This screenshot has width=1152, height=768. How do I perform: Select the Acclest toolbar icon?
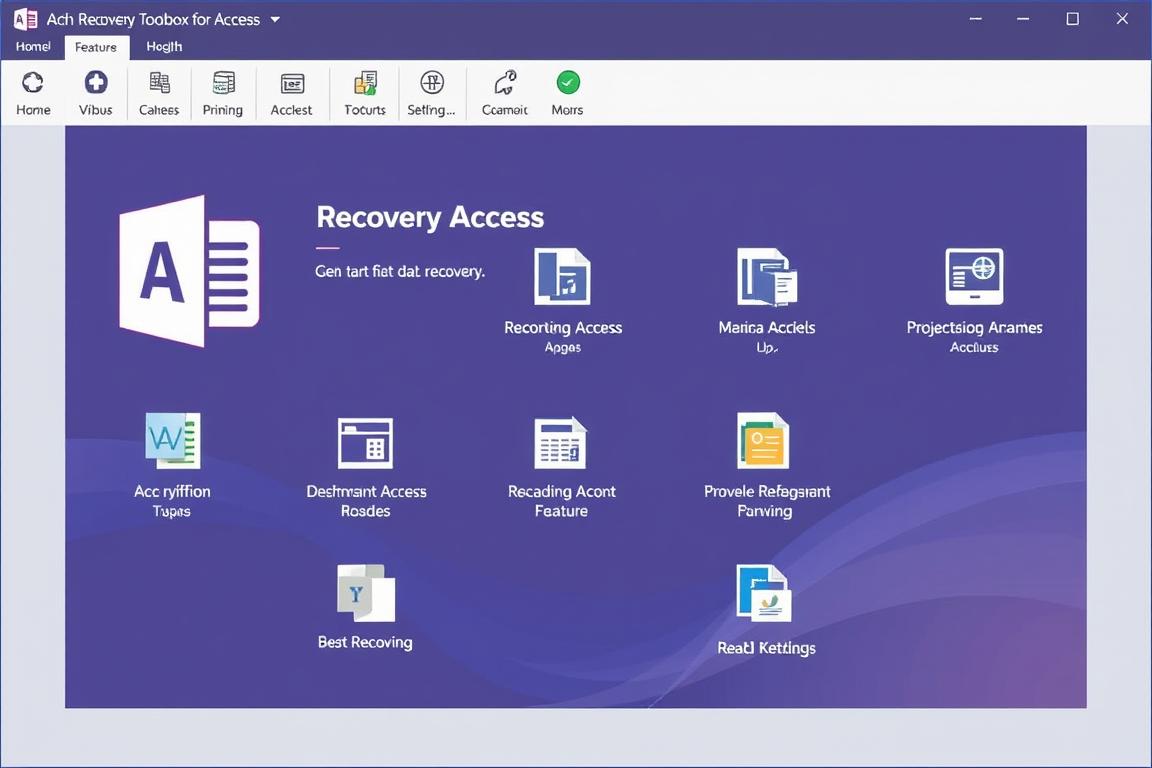tap(292, 83)
